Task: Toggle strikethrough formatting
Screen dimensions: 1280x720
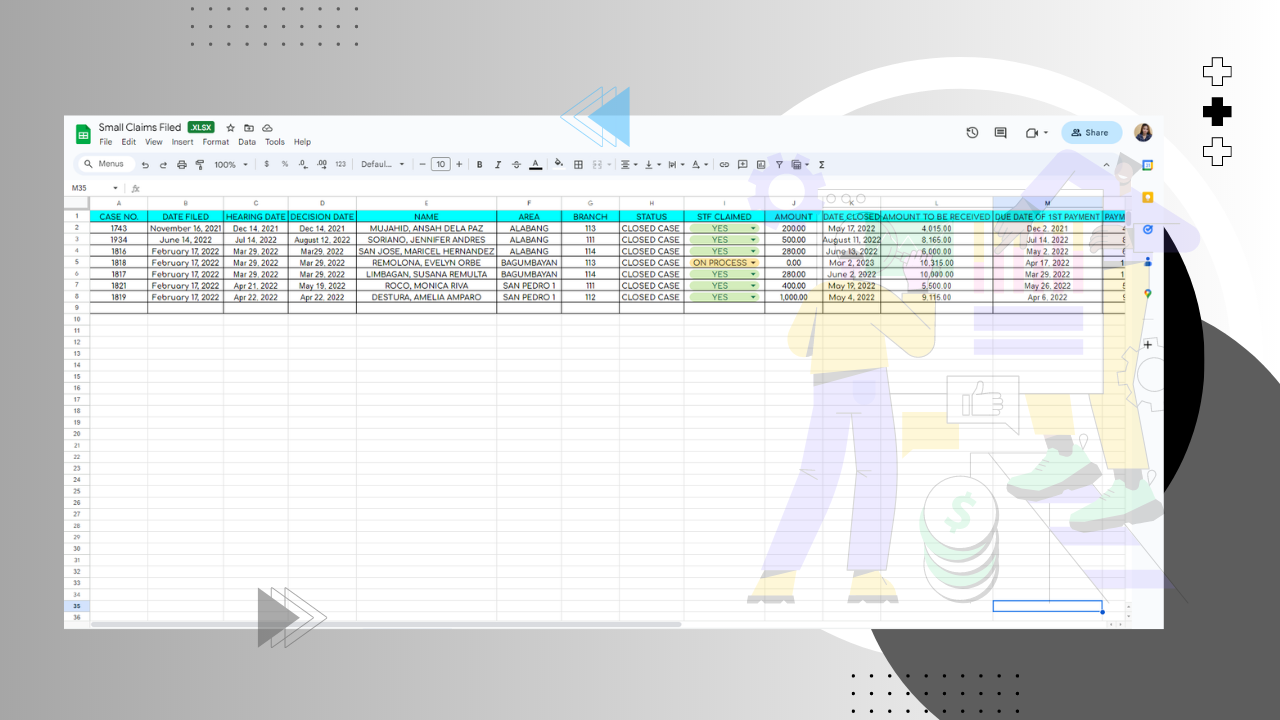Action: point(516,164)
